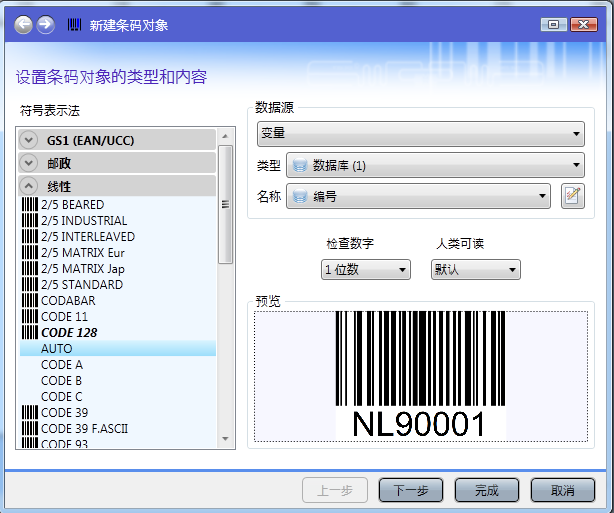Viewport: 614px width, 513px height.
Task: Click the barcode icon beside 2/5 MATRIX Eur
Action: 30,253
